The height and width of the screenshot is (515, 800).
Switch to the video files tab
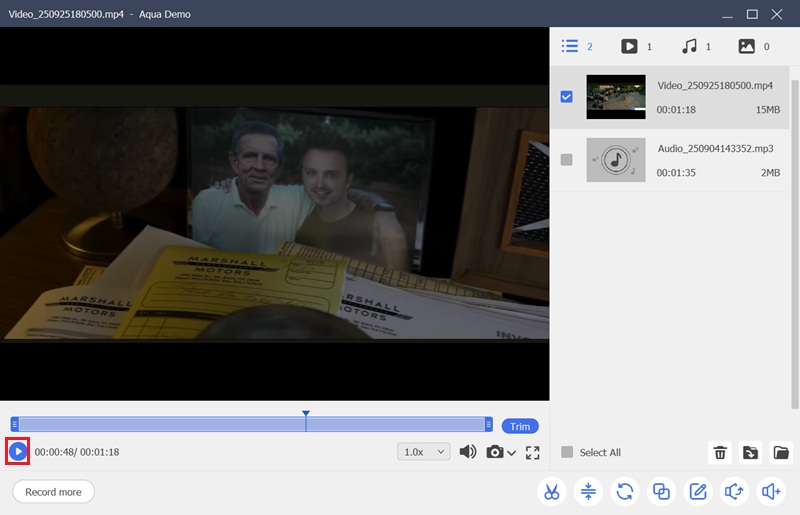coord(629,46)
